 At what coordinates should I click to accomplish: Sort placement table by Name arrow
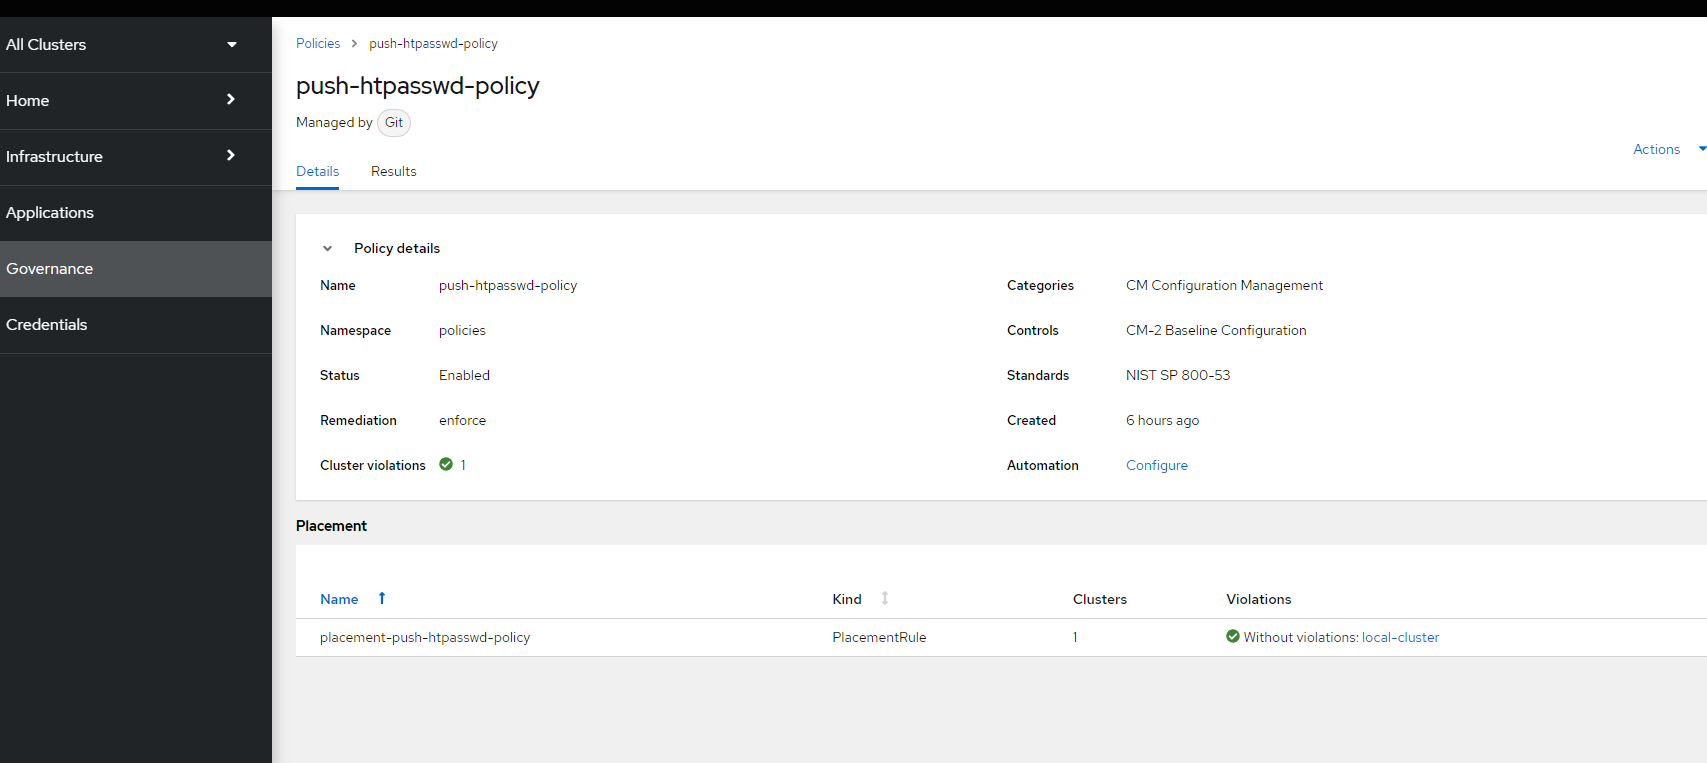pyautogui.click(x=382, y=598)
